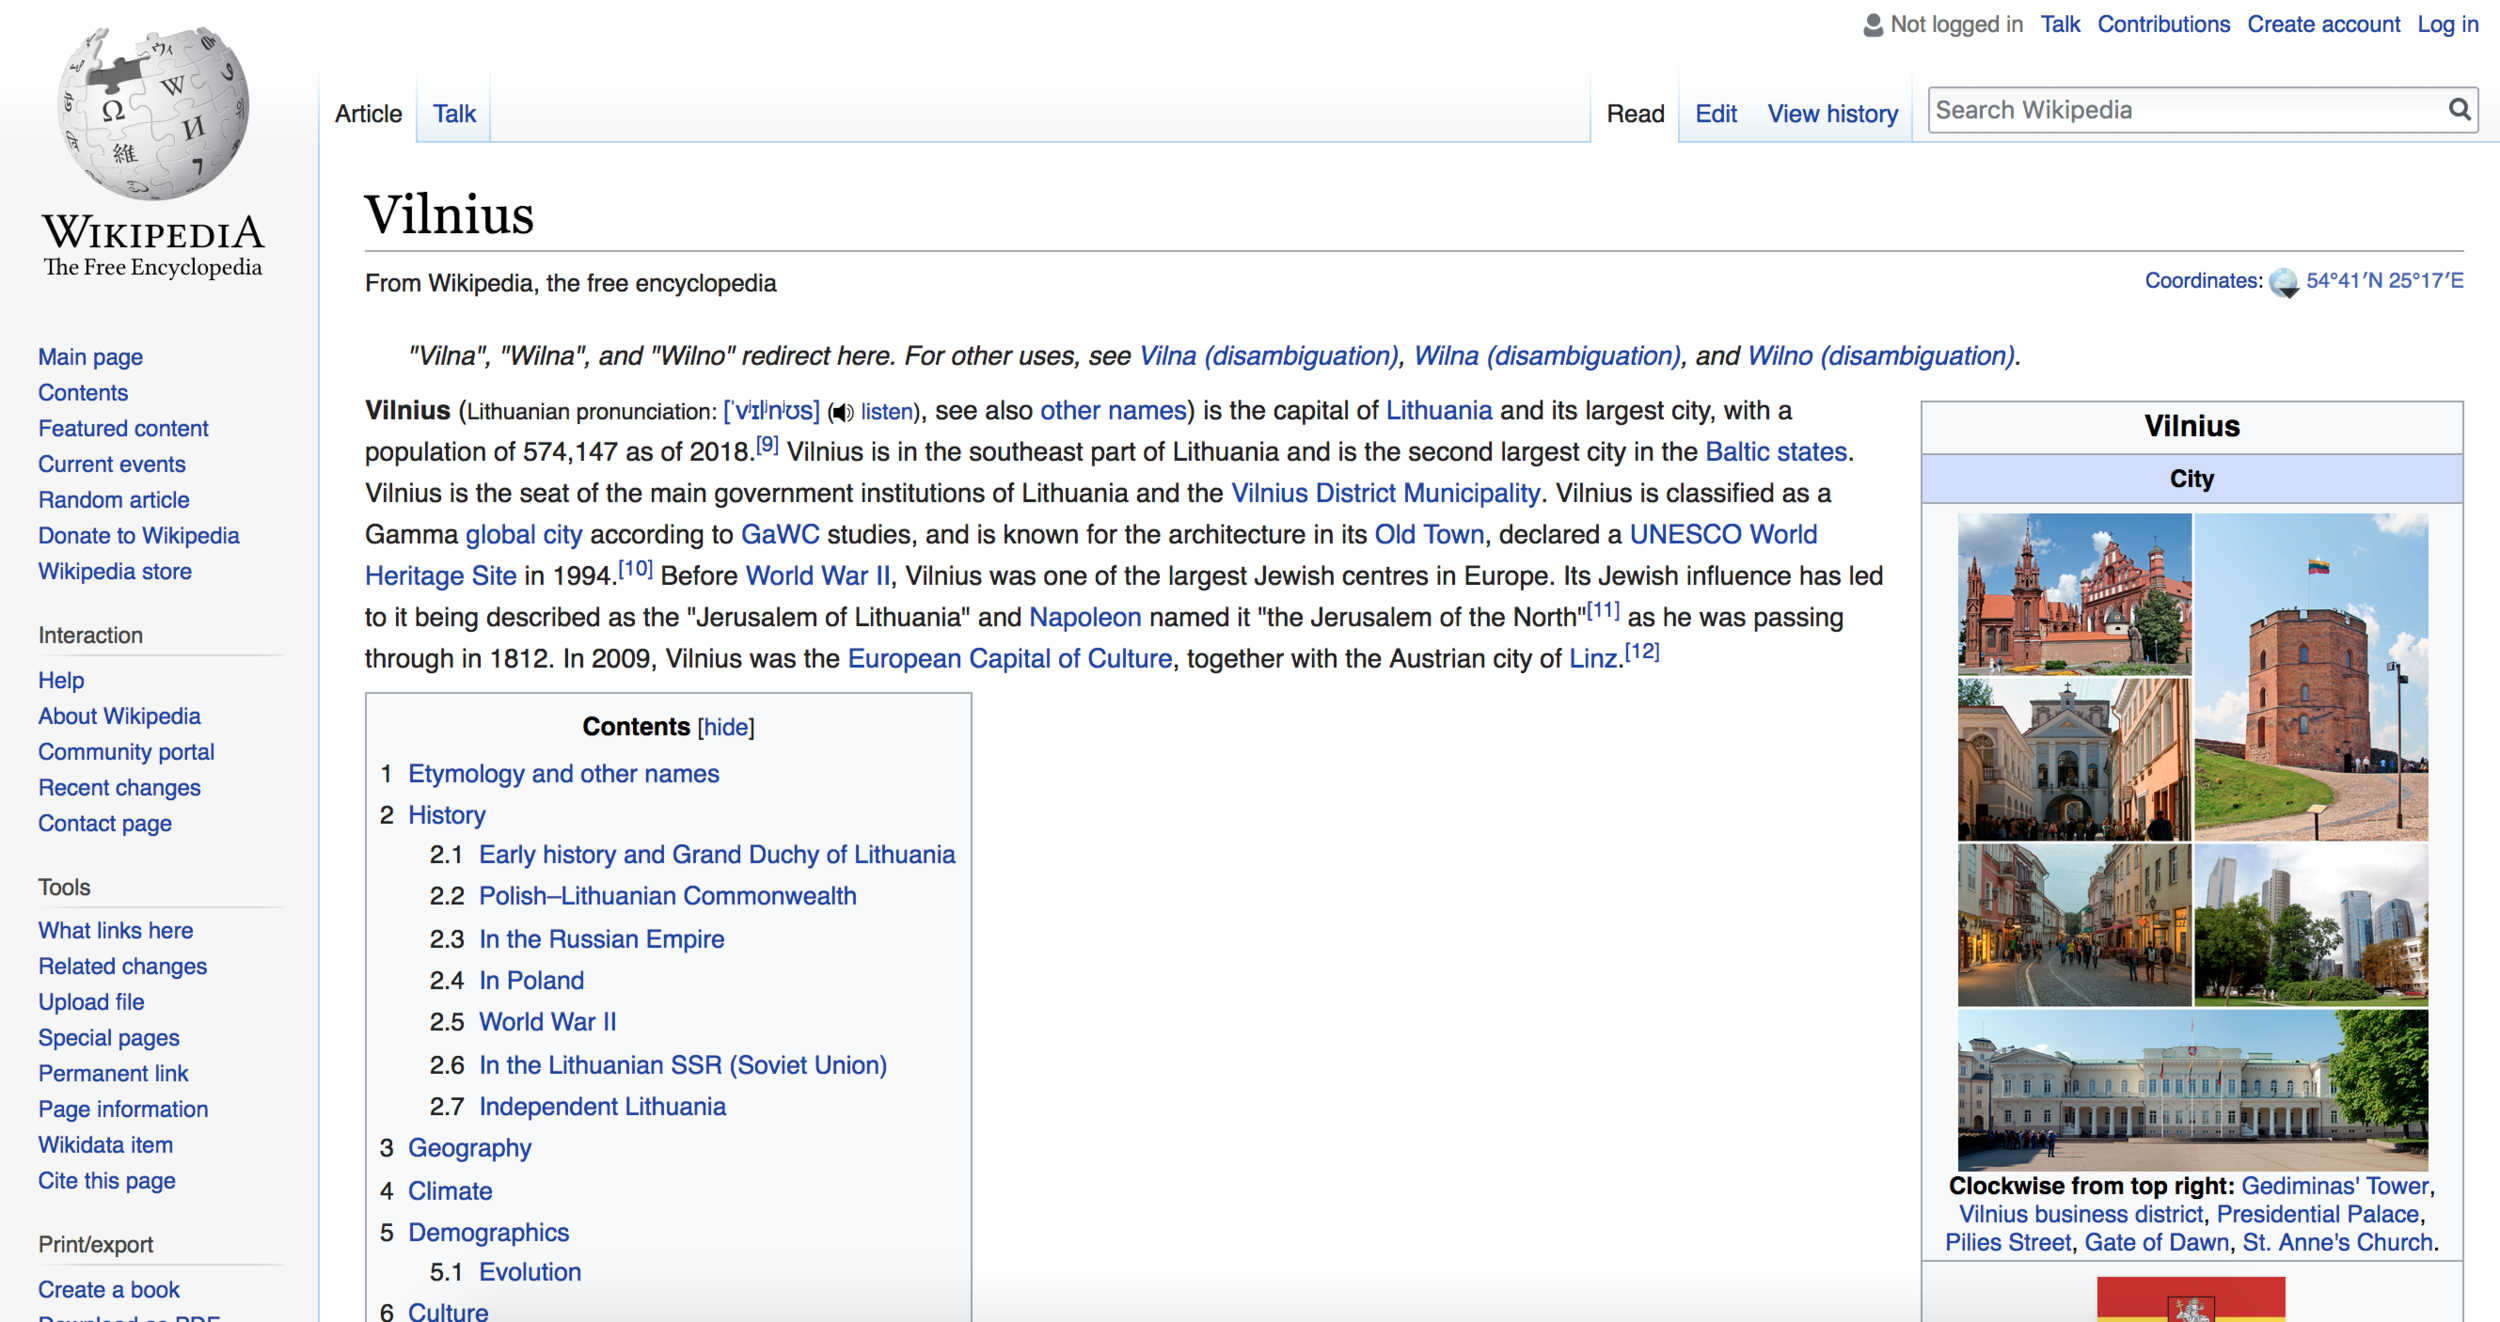This screenshot has width=2500, height=1322.
Task: Click the Pilies Street photo
Action: (x=2074, y=925)
